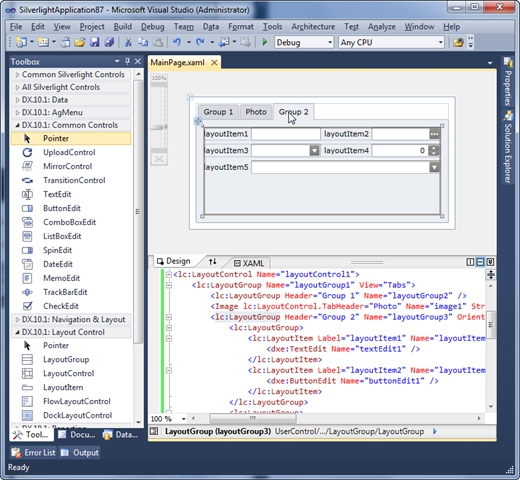The width and height of the screenshot is (520, 480).
Task: Open the Properties side tab
Action: coord(508,82)
